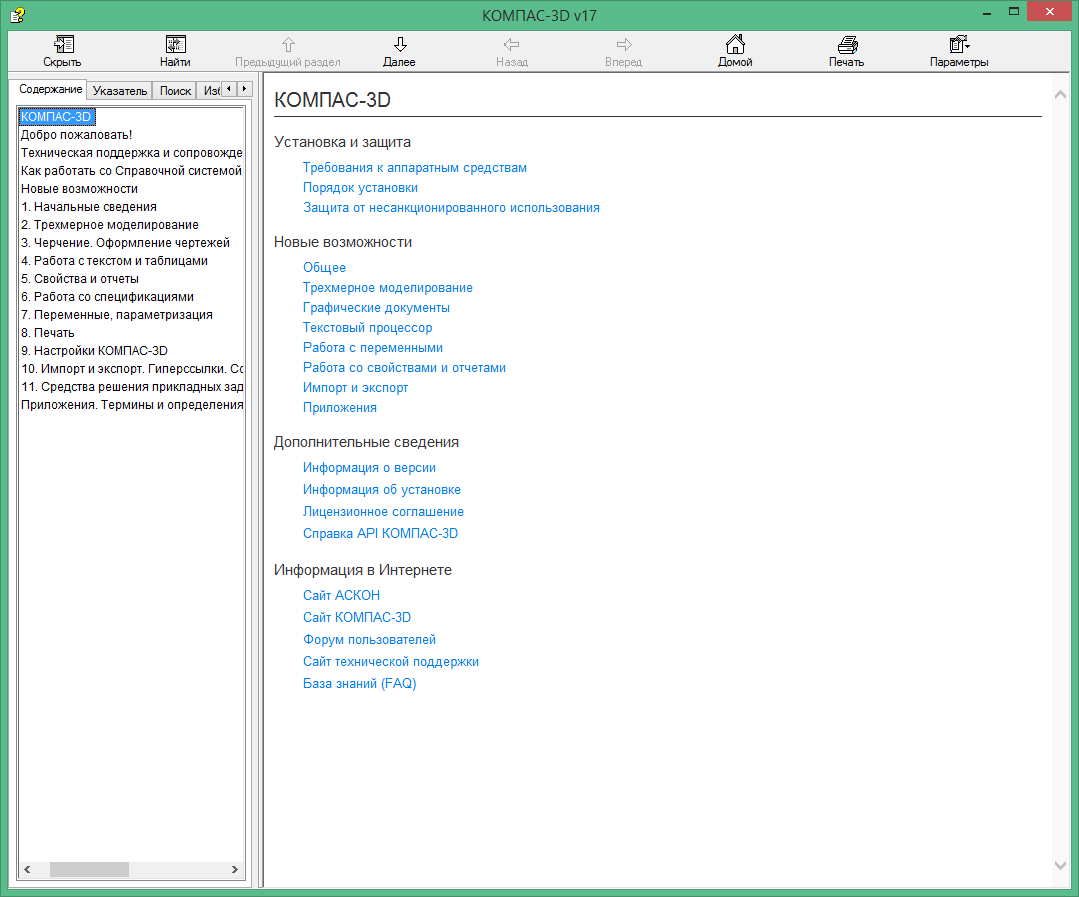Screen dimensions: 1079x897
Task: Select Приложения. Термины и определения
Action: pyautogui.click(x=131, y=404)
